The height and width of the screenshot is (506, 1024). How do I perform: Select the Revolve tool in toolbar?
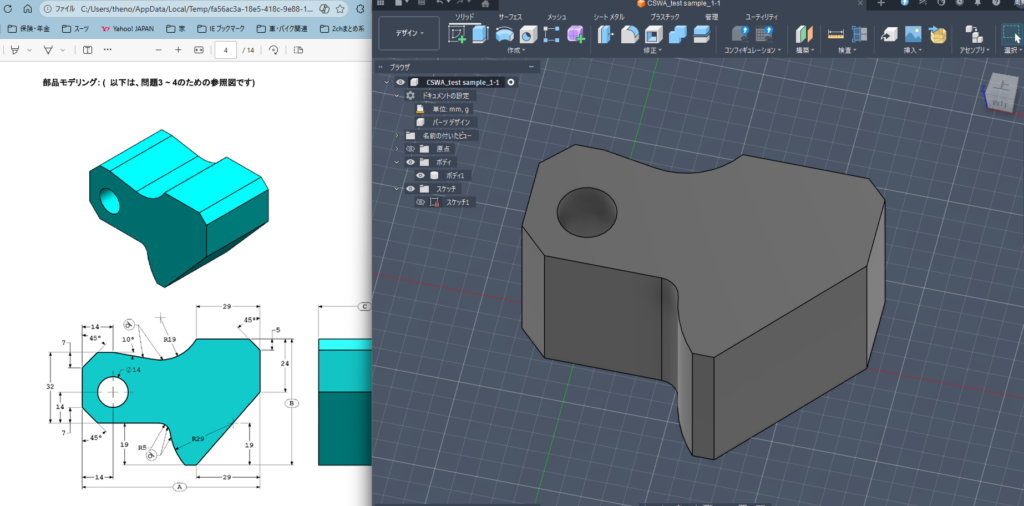[505, 34]
